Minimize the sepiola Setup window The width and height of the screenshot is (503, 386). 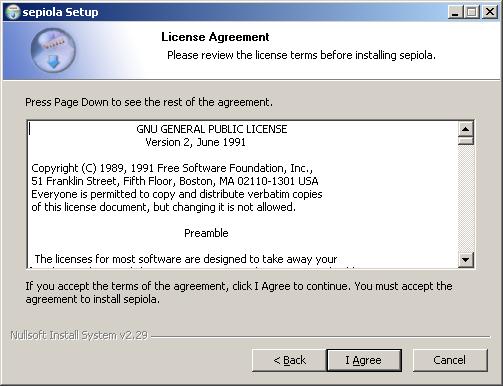(x=455, y=12)
